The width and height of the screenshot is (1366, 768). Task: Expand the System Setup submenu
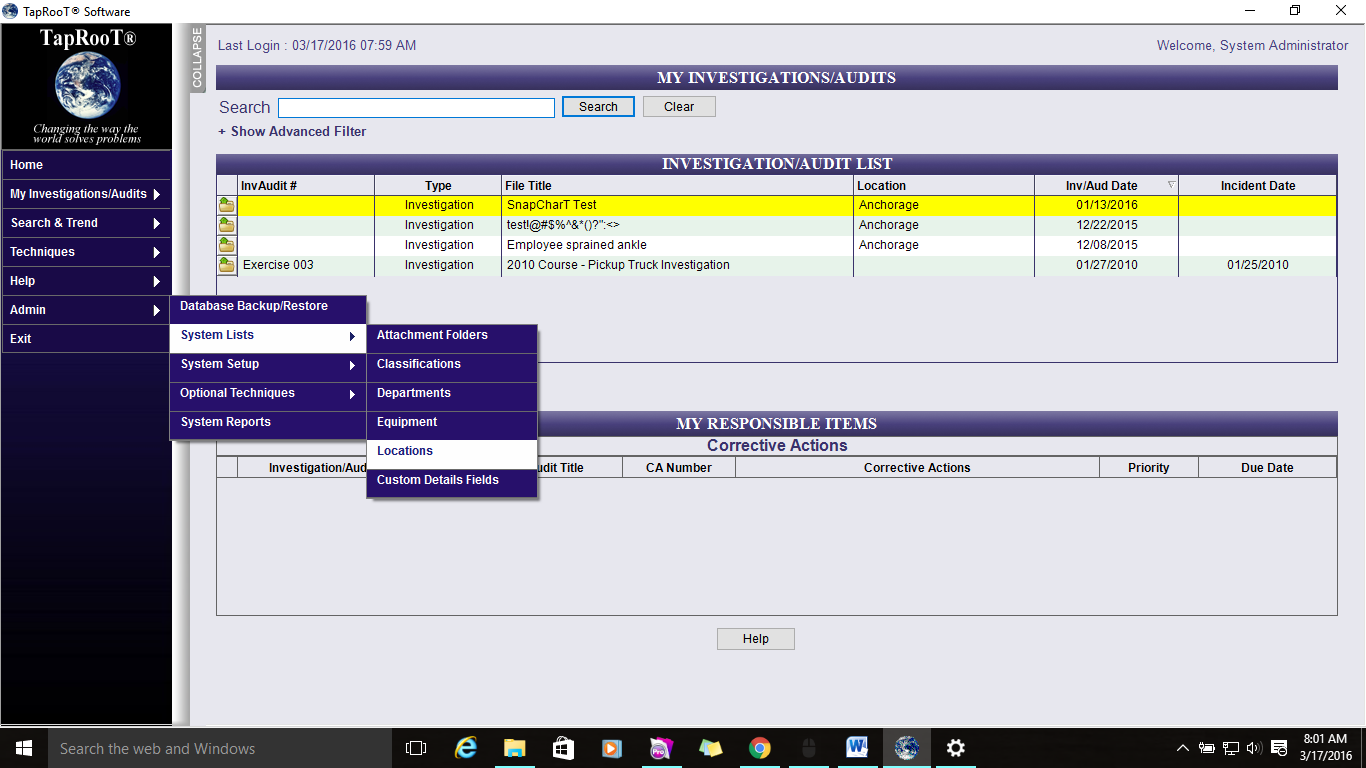268,365
